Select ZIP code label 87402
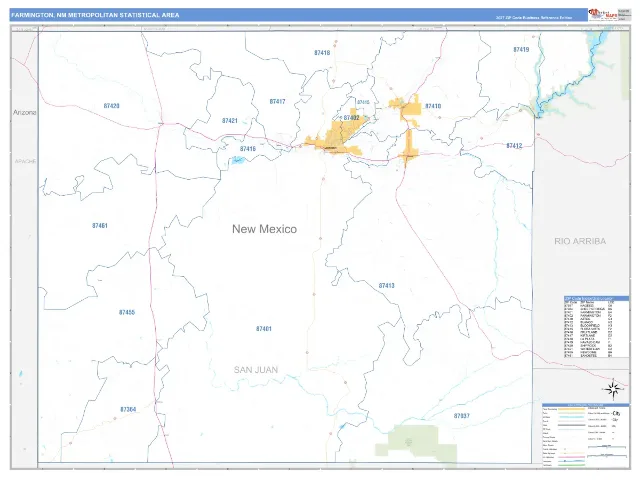The height and width of the screenshot is (480, 640). click(351, 118)
